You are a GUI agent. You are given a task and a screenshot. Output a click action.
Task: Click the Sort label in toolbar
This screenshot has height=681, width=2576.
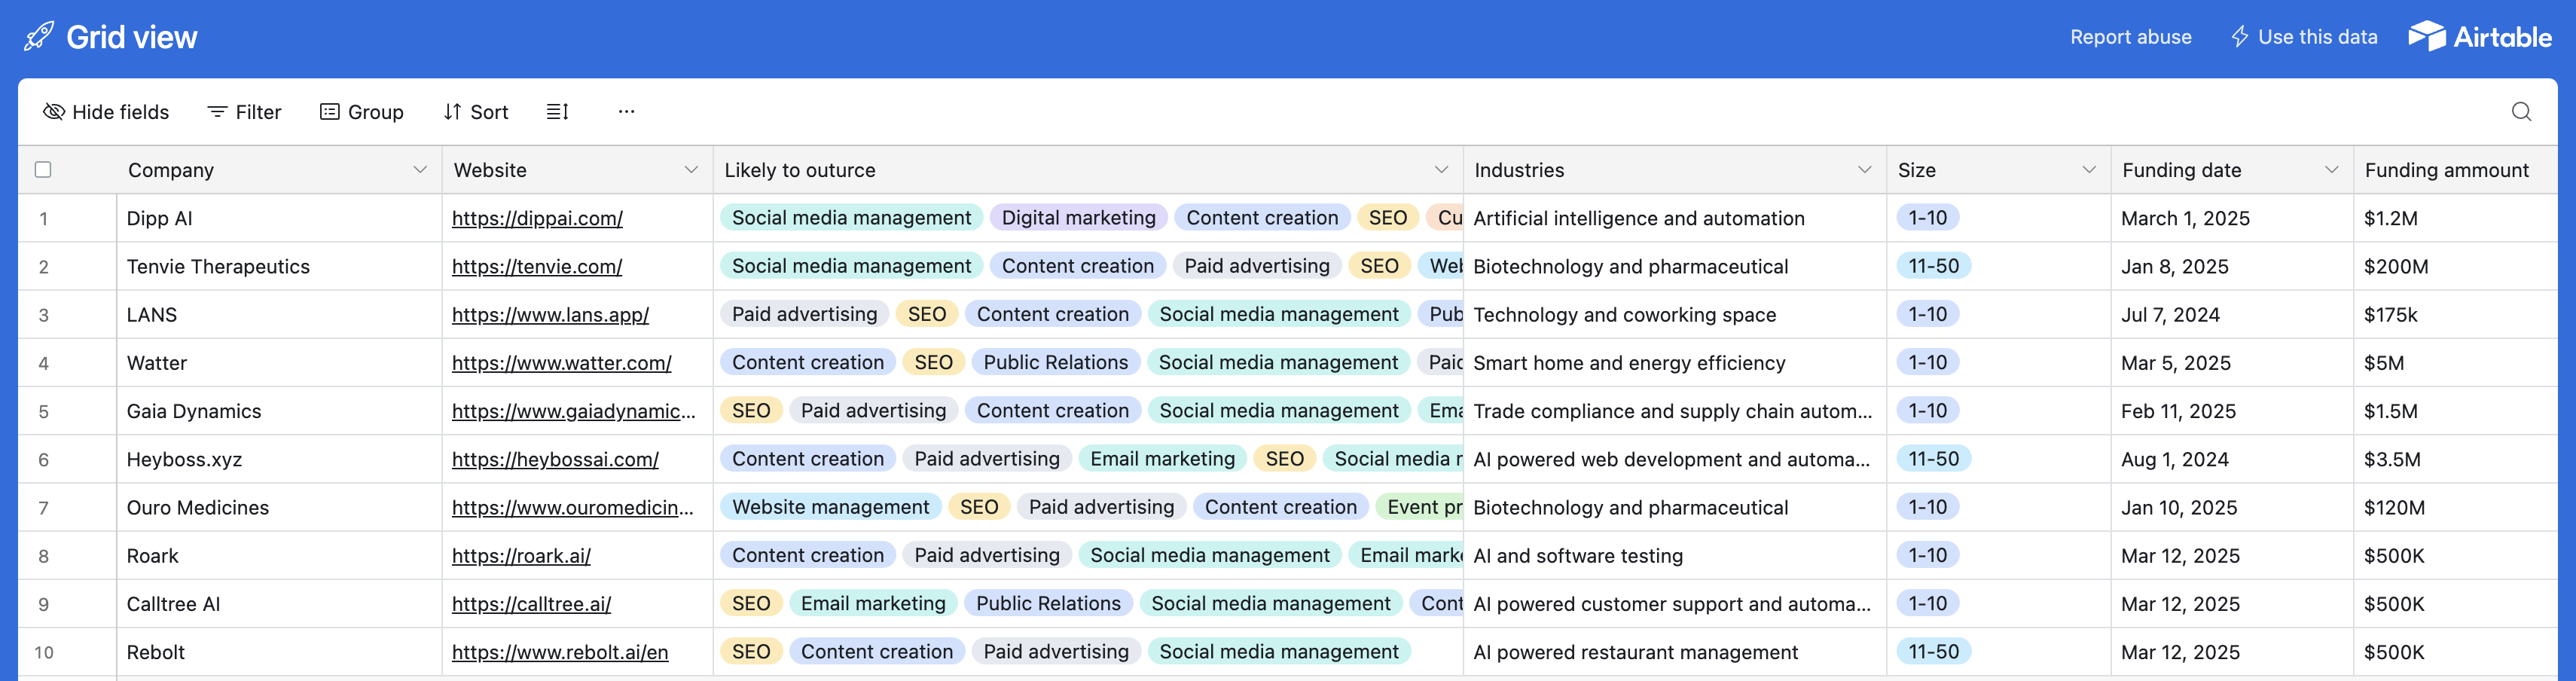pos(489,112)
